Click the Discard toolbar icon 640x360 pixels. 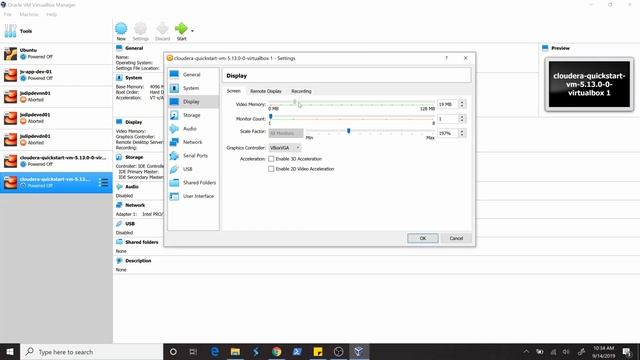[x=162, y=31]
